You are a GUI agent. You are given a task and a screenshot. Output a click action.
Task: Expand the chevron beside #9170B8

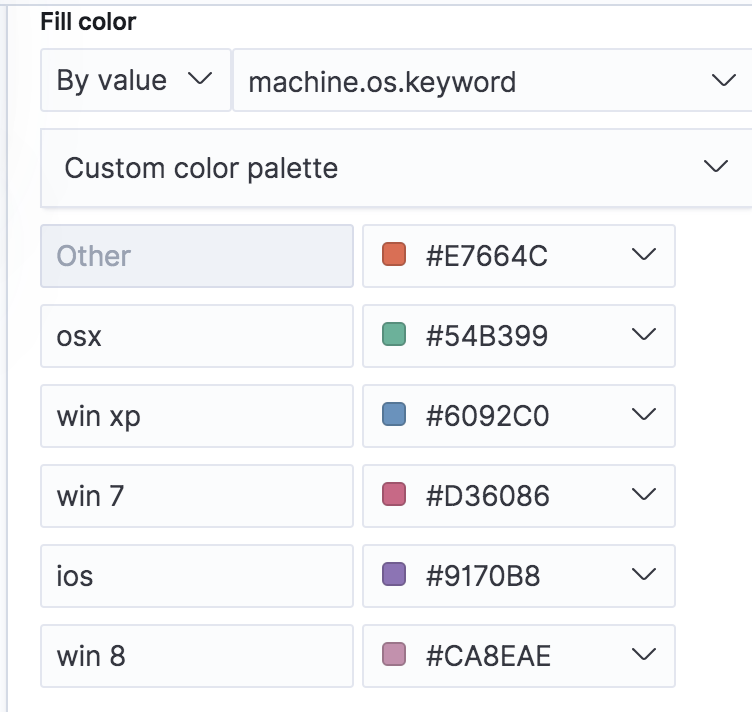click(645, 575)
